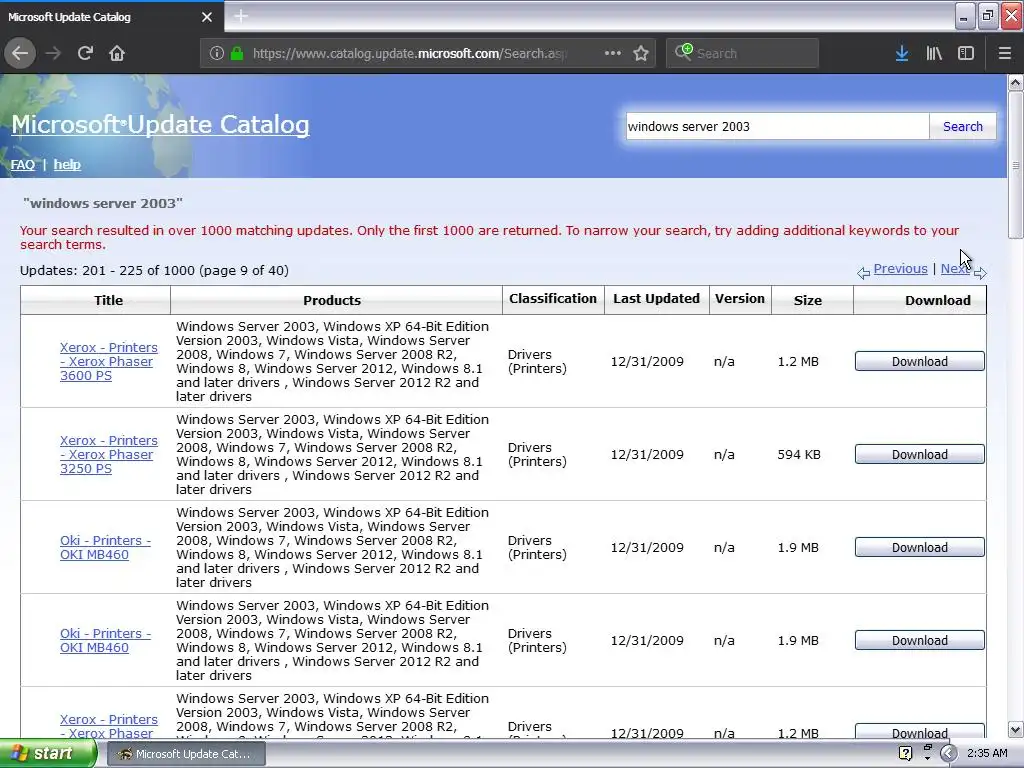Open Xerox Phaser 3250 PS update link
Screen dimensions: 1024x768
108,455
